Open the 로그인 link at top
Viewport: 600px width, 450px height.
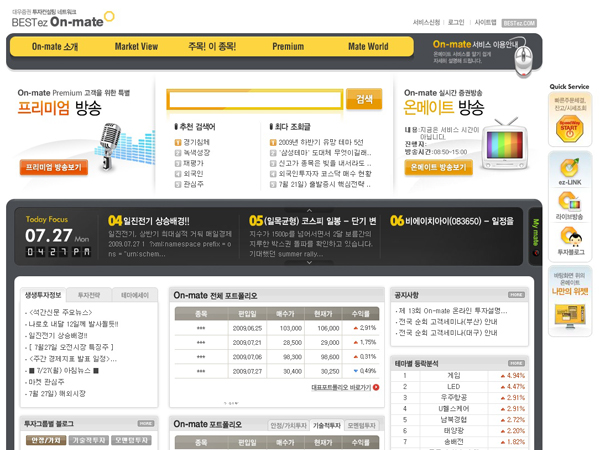pos(456,22)
